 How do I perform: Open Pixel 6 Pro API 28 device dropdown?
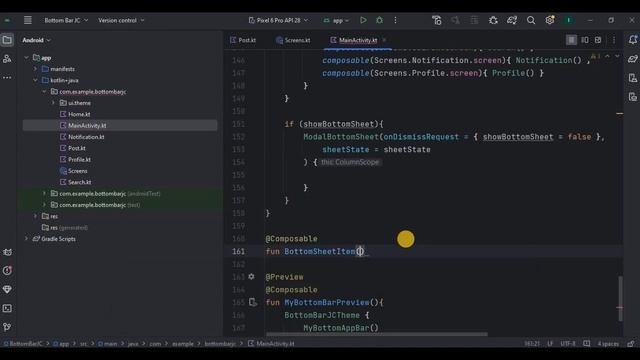278,20
